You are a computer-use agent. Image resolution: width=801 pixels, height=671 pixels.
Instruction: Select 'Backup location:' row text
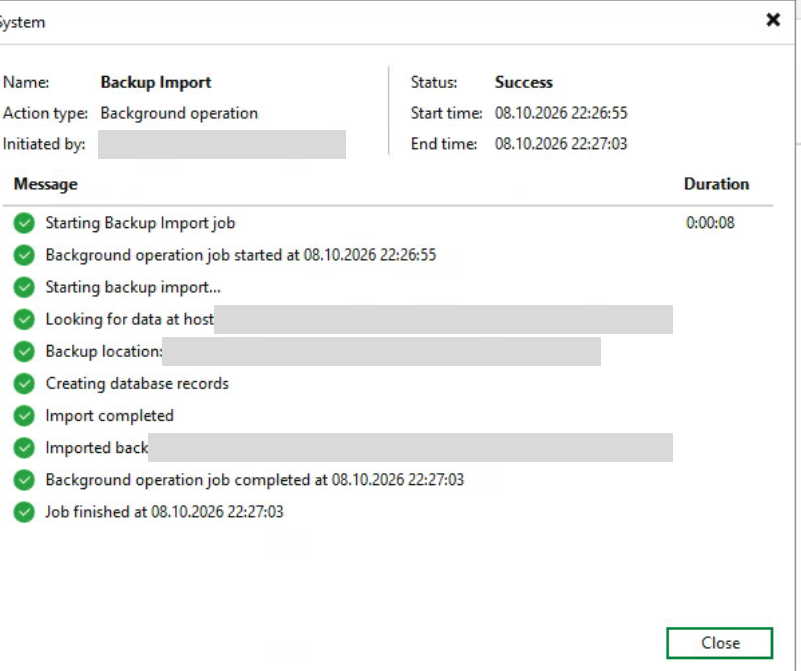104,351
